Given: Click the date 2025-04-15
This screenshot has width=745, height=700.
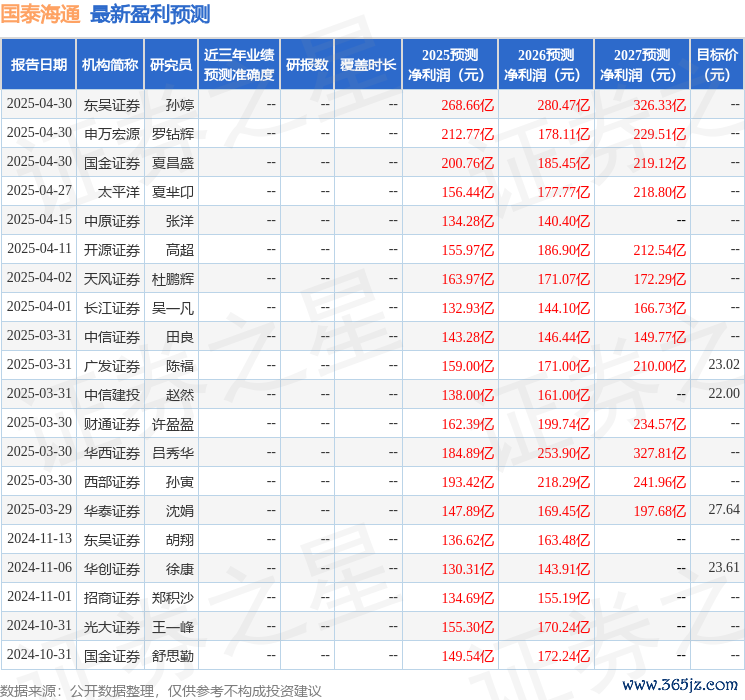Looking at the screenshot, I should point(39,220).
